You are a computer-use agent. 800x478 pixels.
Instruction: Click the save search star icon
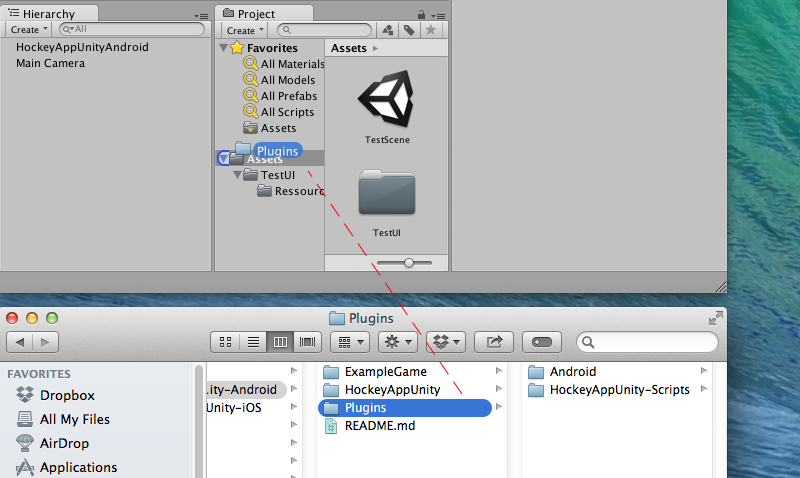(431, 30)
